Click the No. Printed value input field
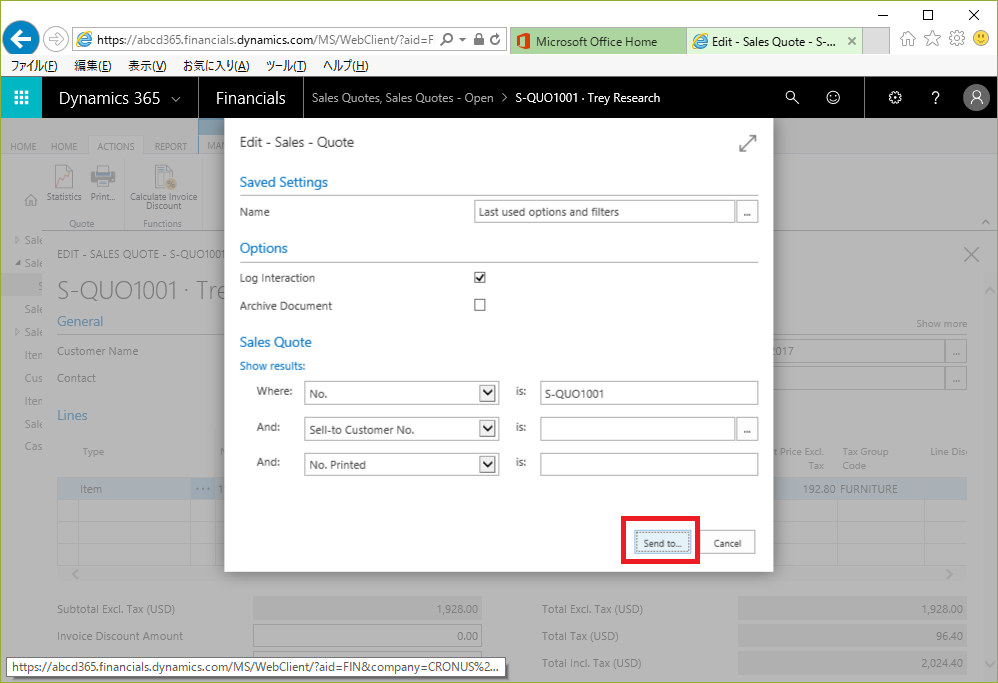The width and height of the screenshot is (998, 683). [649, 465]
